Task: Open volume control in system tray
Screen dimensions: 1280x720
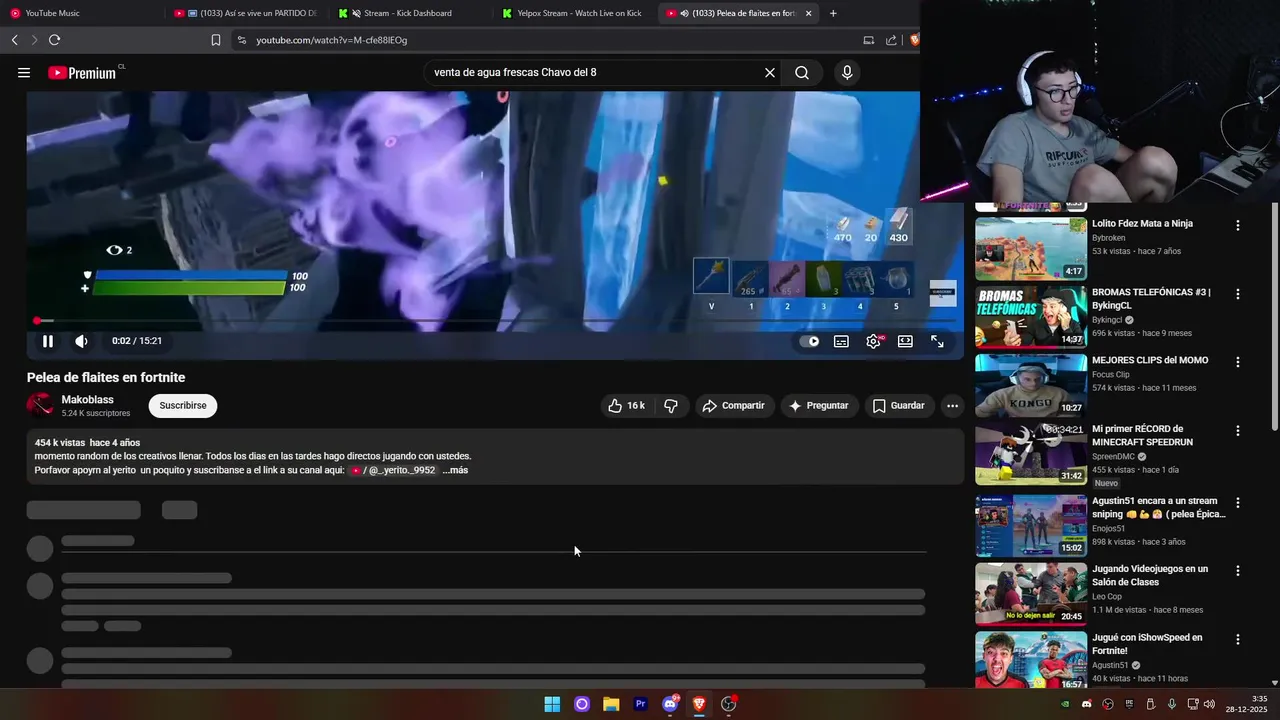Action: [x=1209, y=704]
